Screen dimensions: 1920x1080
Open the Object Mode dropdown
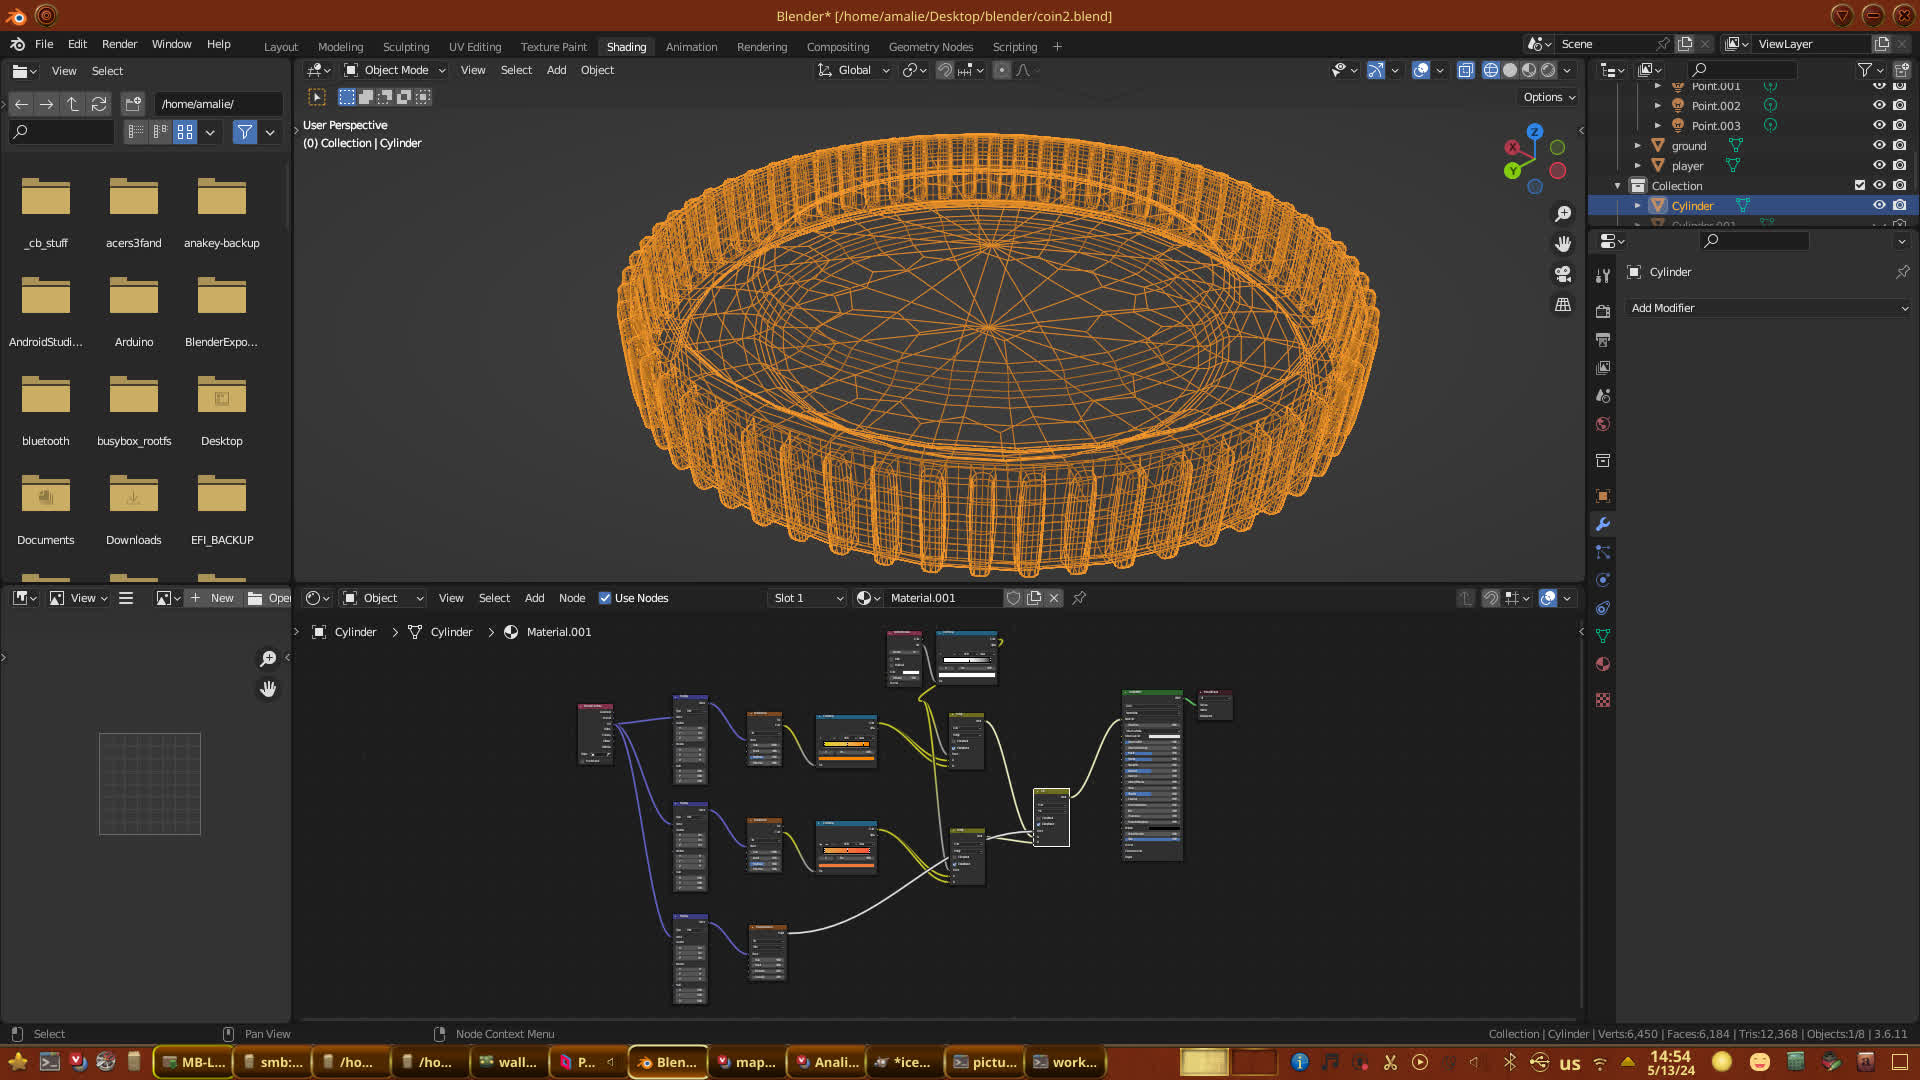click(396, 70)
